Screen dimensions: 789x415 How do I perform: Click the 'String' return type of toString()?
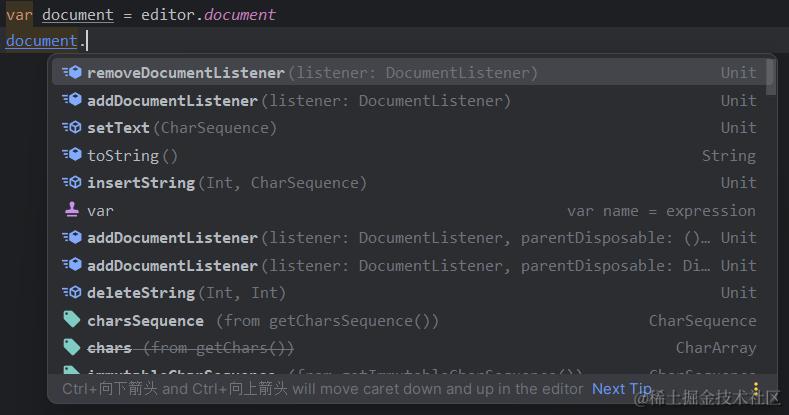729,155
